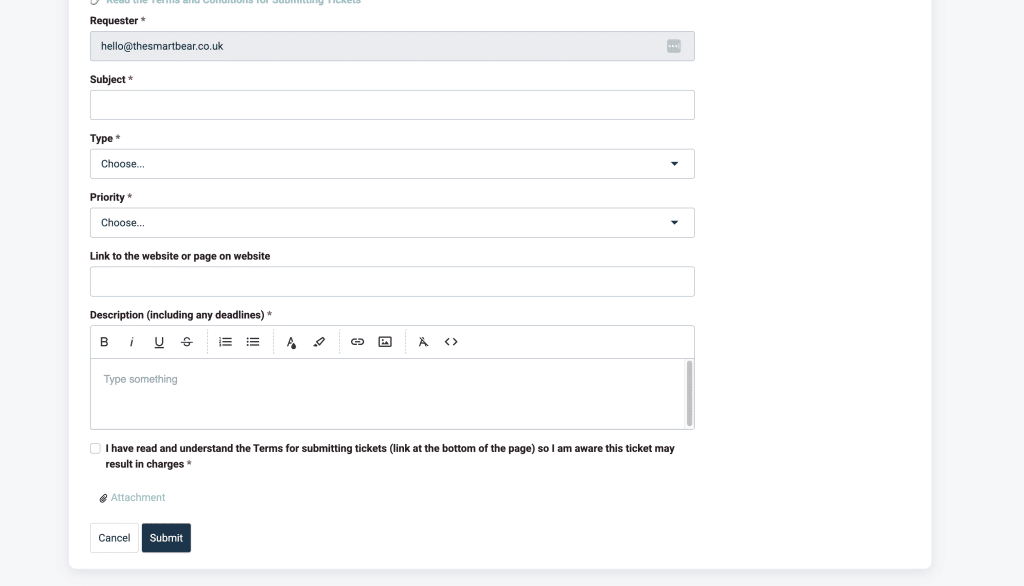Open the text color picker
The image size is (1024, 586).
pyautogui.click(x=291, y=342)
